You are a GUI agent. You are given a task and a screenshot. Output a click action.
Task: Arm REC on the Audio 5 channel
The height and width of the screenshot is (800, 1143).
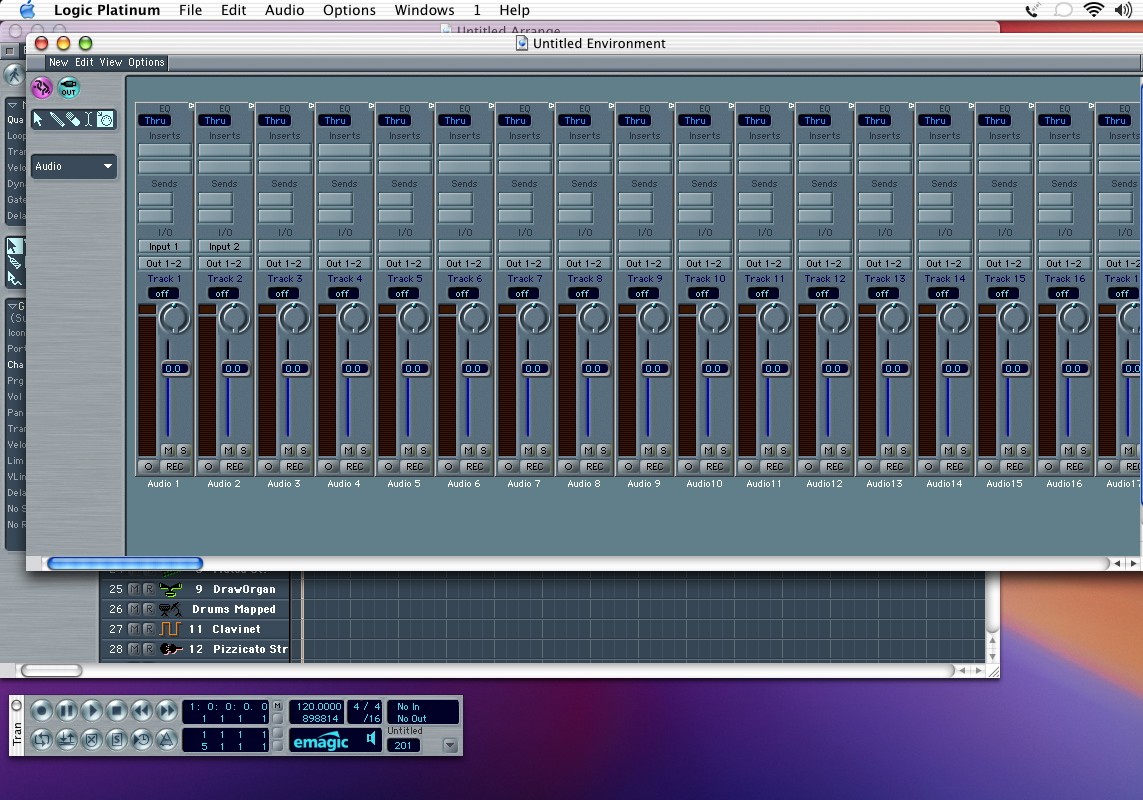415,466
